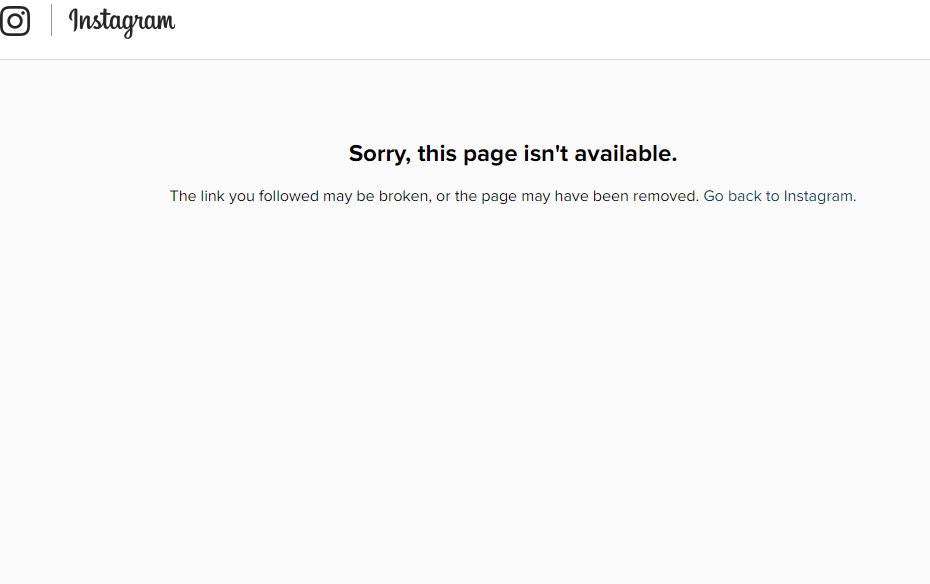This screenshot has height=584, width=930.
Task: Click the Instagram camera glyph icon
Action: click(14, 21)
